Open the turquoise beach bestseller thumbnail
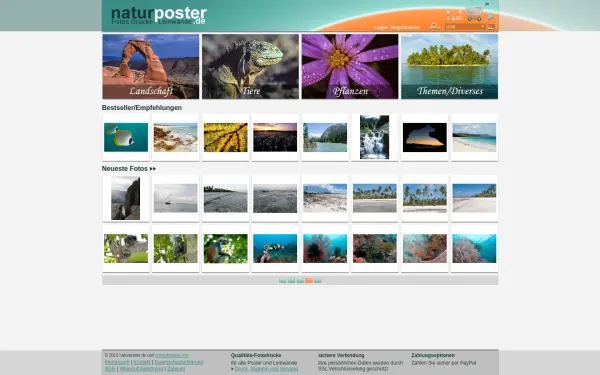This screenshot has height=375, width=600. 474,137
